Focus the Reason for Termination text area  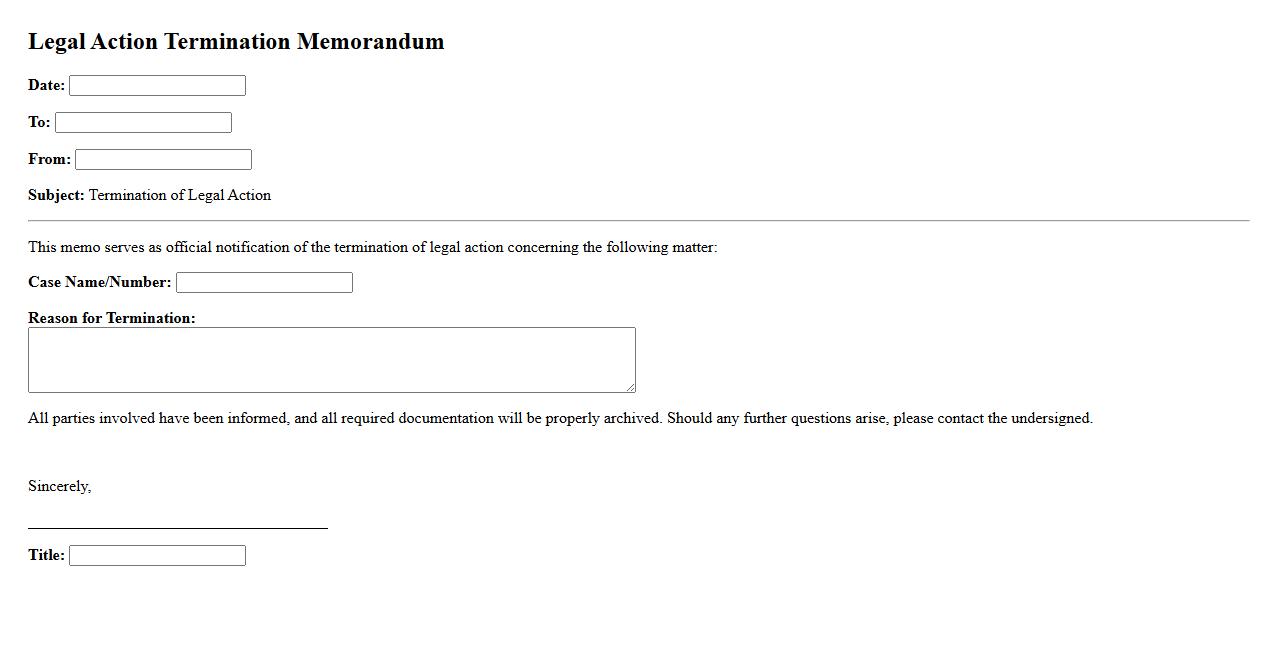click(331, 360)
